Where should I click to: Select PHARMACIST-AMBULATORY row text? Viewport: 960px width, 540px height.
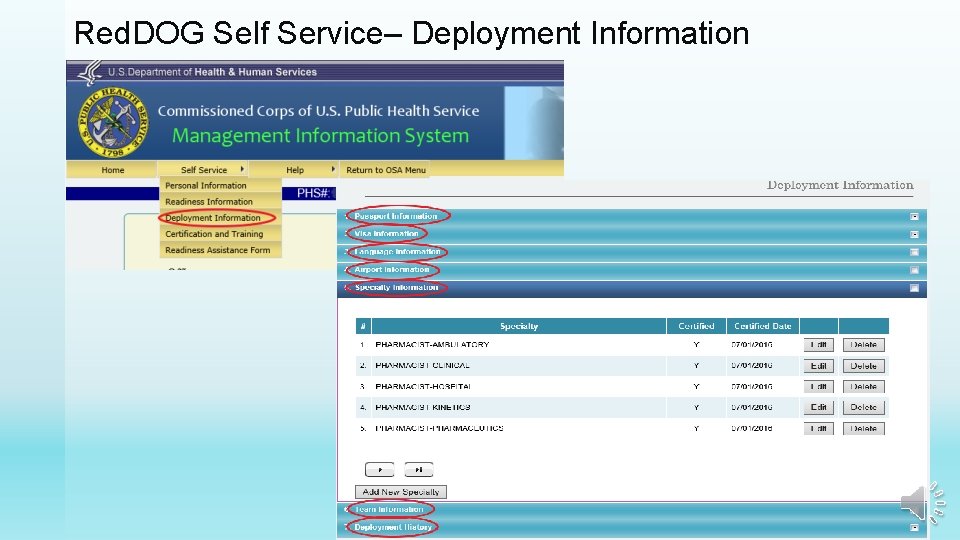[432, 345]
